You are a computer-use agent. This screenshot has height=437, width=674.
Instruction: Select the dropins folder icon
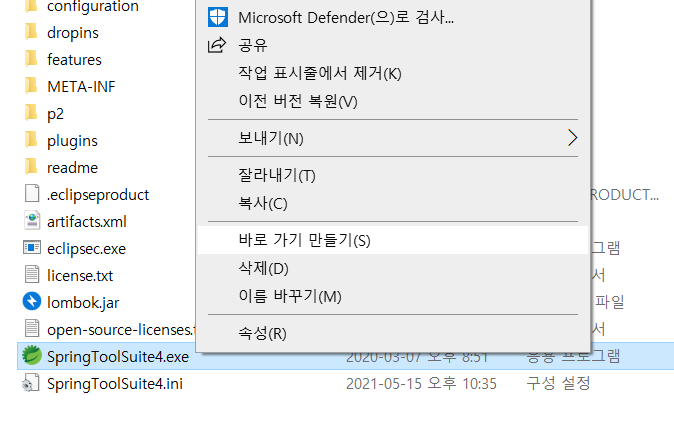31,32
